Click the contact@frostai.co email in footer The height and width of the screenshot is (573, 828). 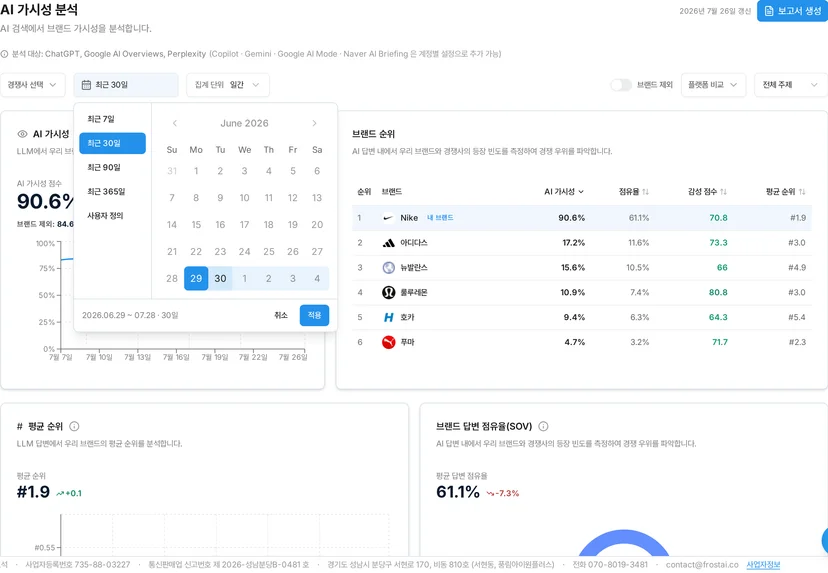tap(702, 565)
